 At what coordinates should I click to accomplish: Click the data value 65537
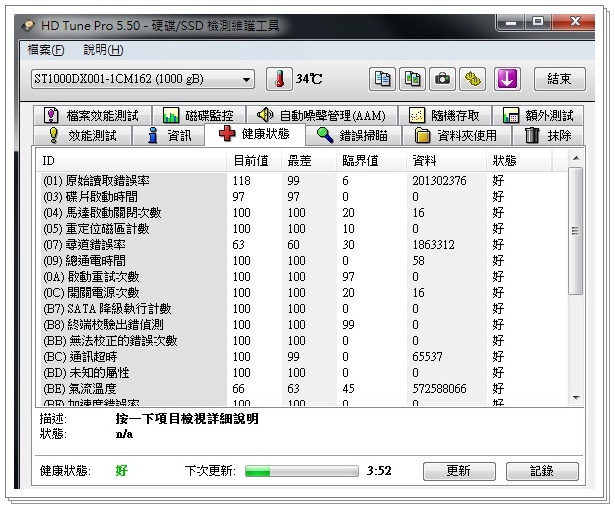tap(427, 356)
